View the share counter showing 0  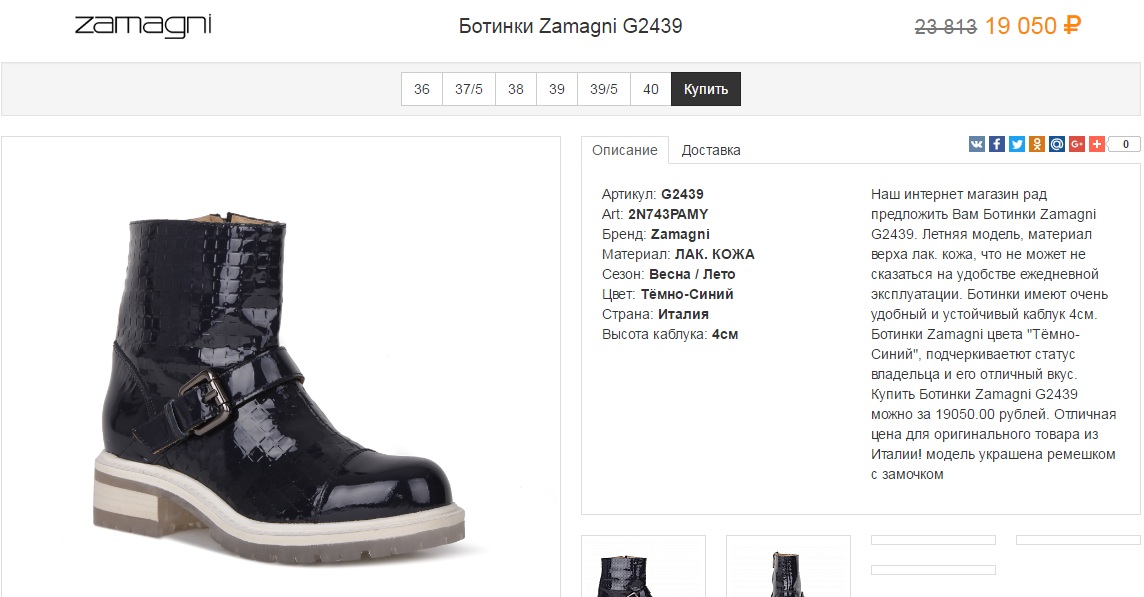(1125, 144)
